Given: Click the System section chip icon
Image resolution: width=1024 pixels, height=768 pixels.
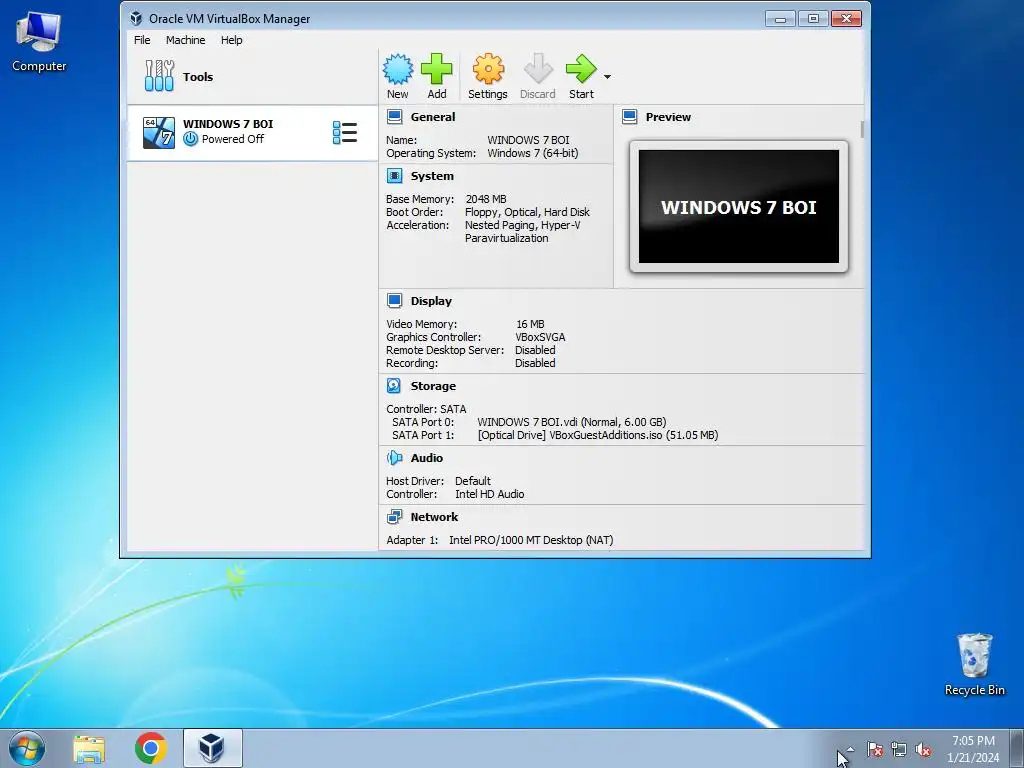Looking at the screenshot, I should [x=394, y=176].
